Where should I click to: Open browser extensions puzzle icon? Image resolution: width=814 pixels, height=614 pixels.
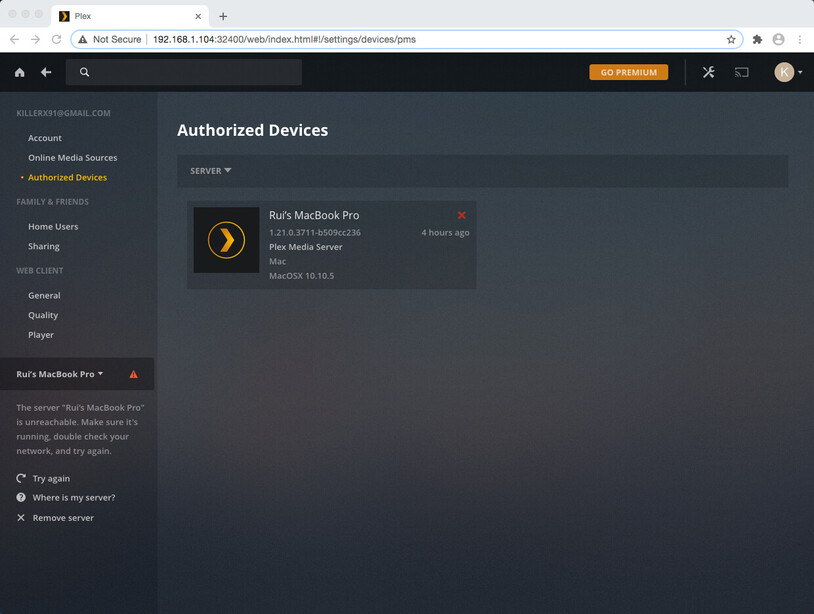pos(757,39)
